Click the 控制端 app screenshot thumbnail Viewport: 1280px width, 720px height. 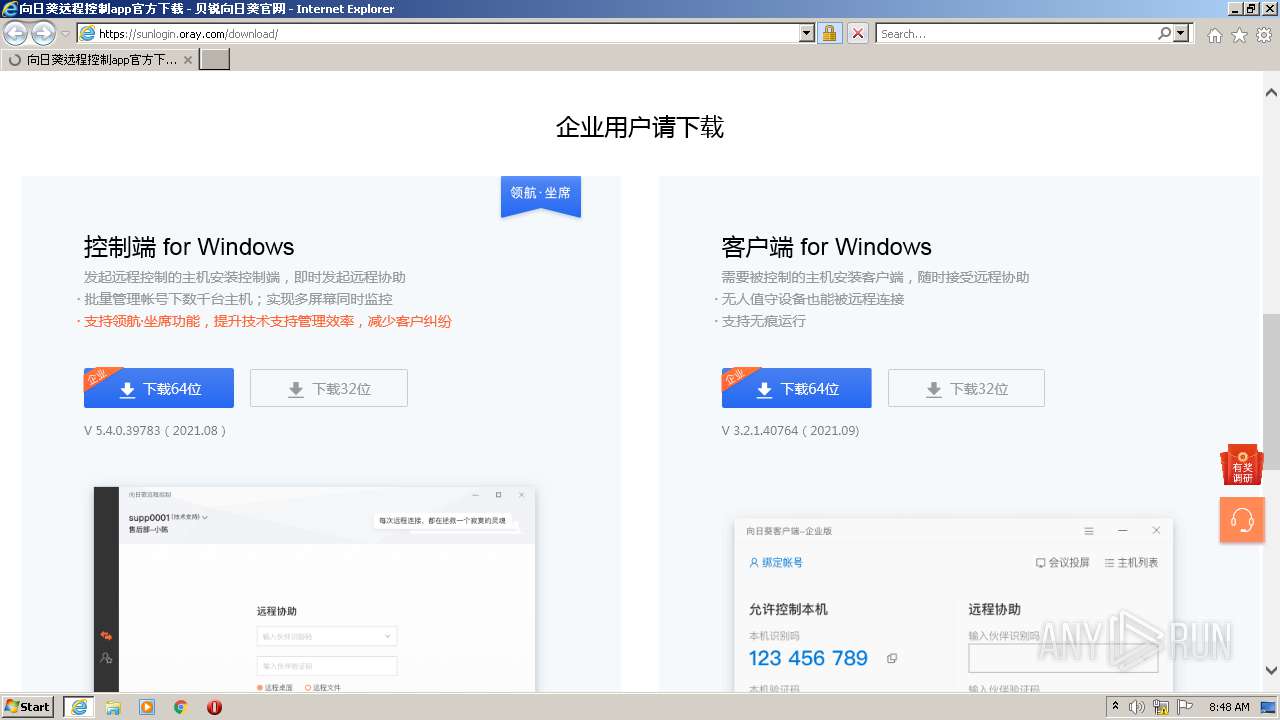(x=315, y=589)
